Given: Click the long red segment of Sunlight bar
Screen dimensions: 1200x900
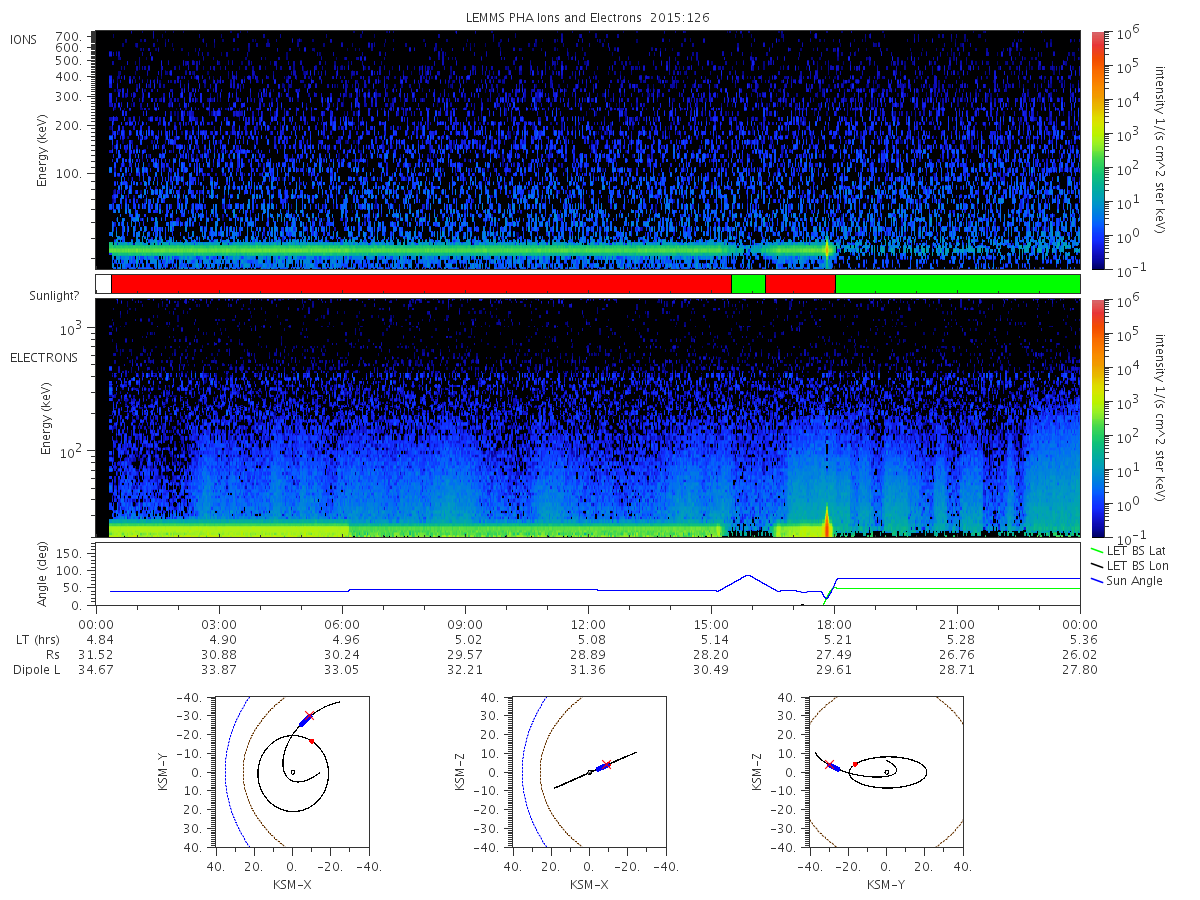Looking at the screenshot, I should click(421, 284).
